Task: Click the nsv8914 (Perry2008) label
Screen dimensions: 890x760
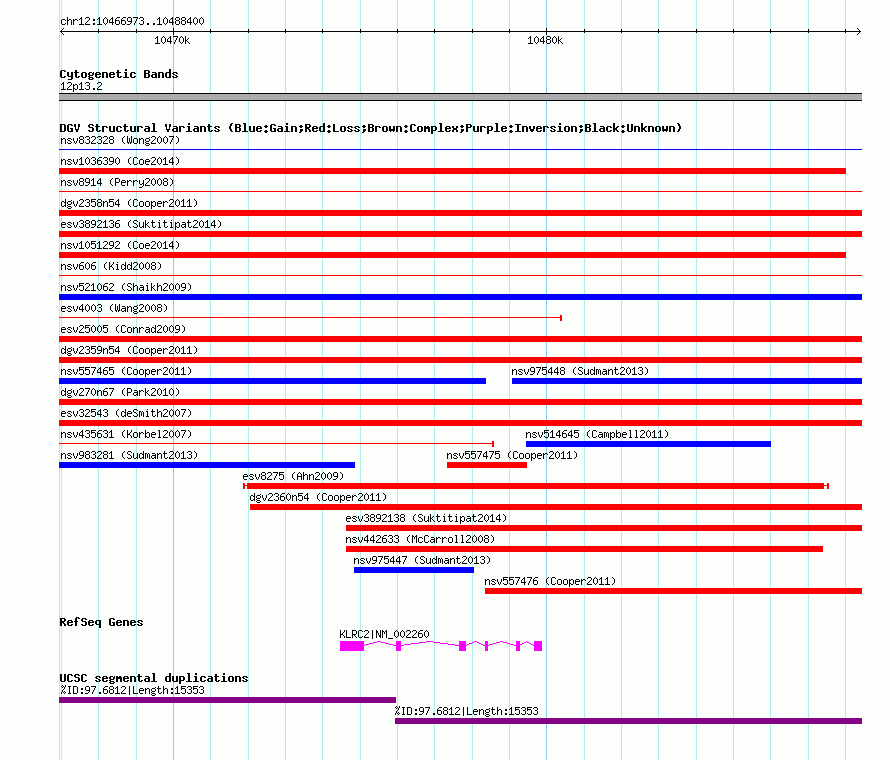Action: click(x=117, y=182)
